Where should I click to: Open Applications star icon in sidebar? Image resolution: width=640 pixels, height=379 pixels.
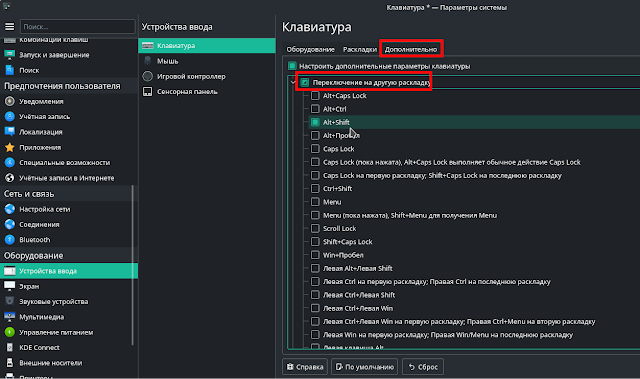pos(9,147)
